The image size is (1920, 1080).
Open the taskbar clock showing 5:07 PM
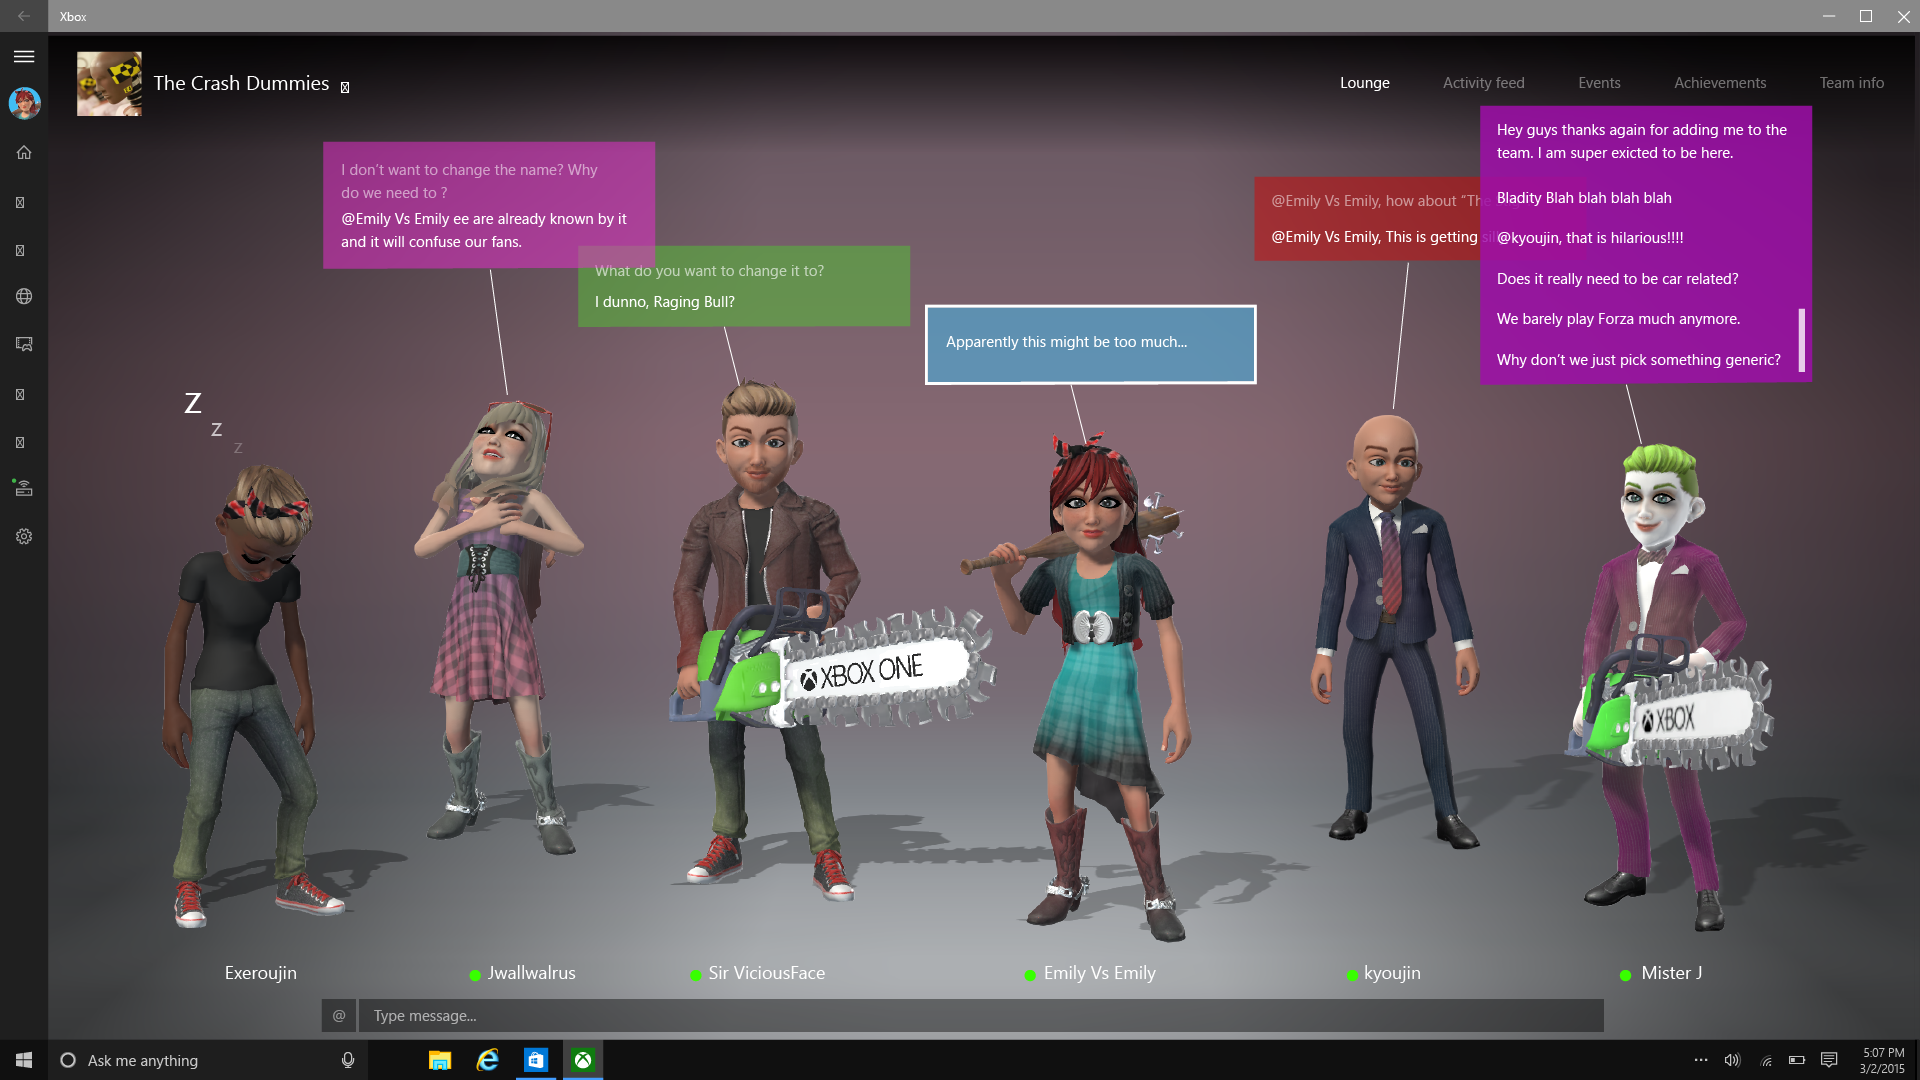pos(1882,1060)
